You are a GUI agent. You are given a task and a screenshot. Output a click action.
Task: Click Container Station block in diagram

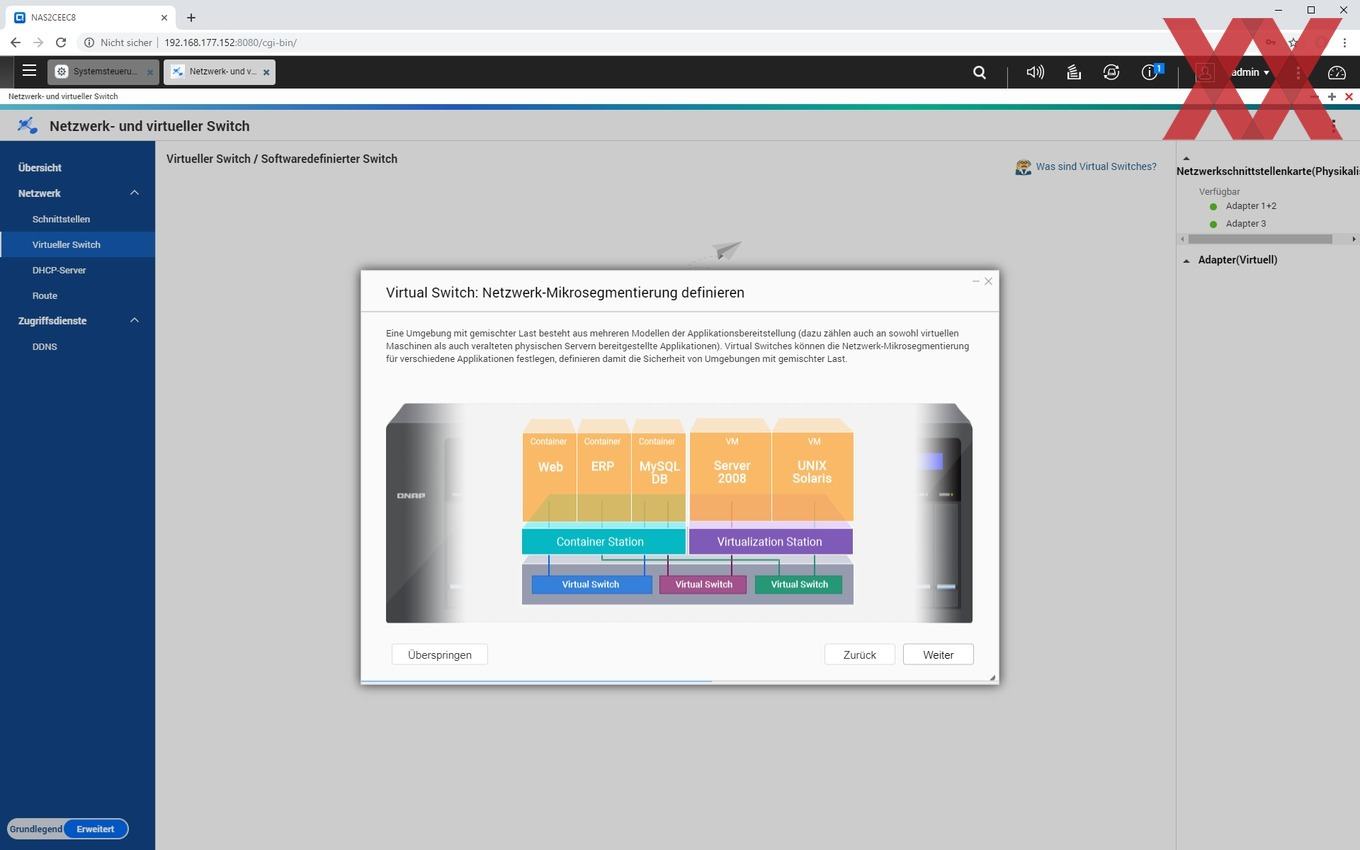coord(604,542)
